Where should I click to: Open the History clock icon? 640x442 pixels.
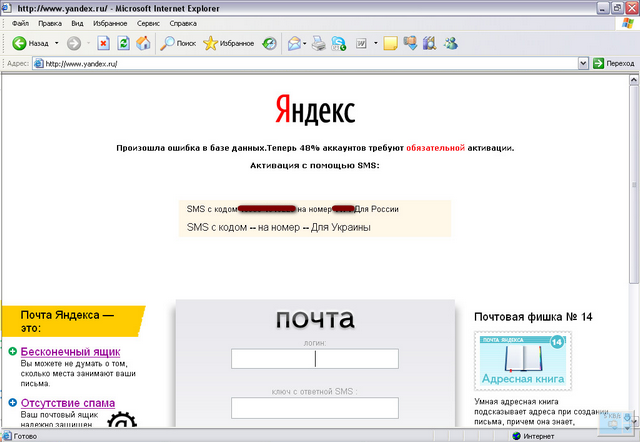pyautogui.click(x=269, y=43)
